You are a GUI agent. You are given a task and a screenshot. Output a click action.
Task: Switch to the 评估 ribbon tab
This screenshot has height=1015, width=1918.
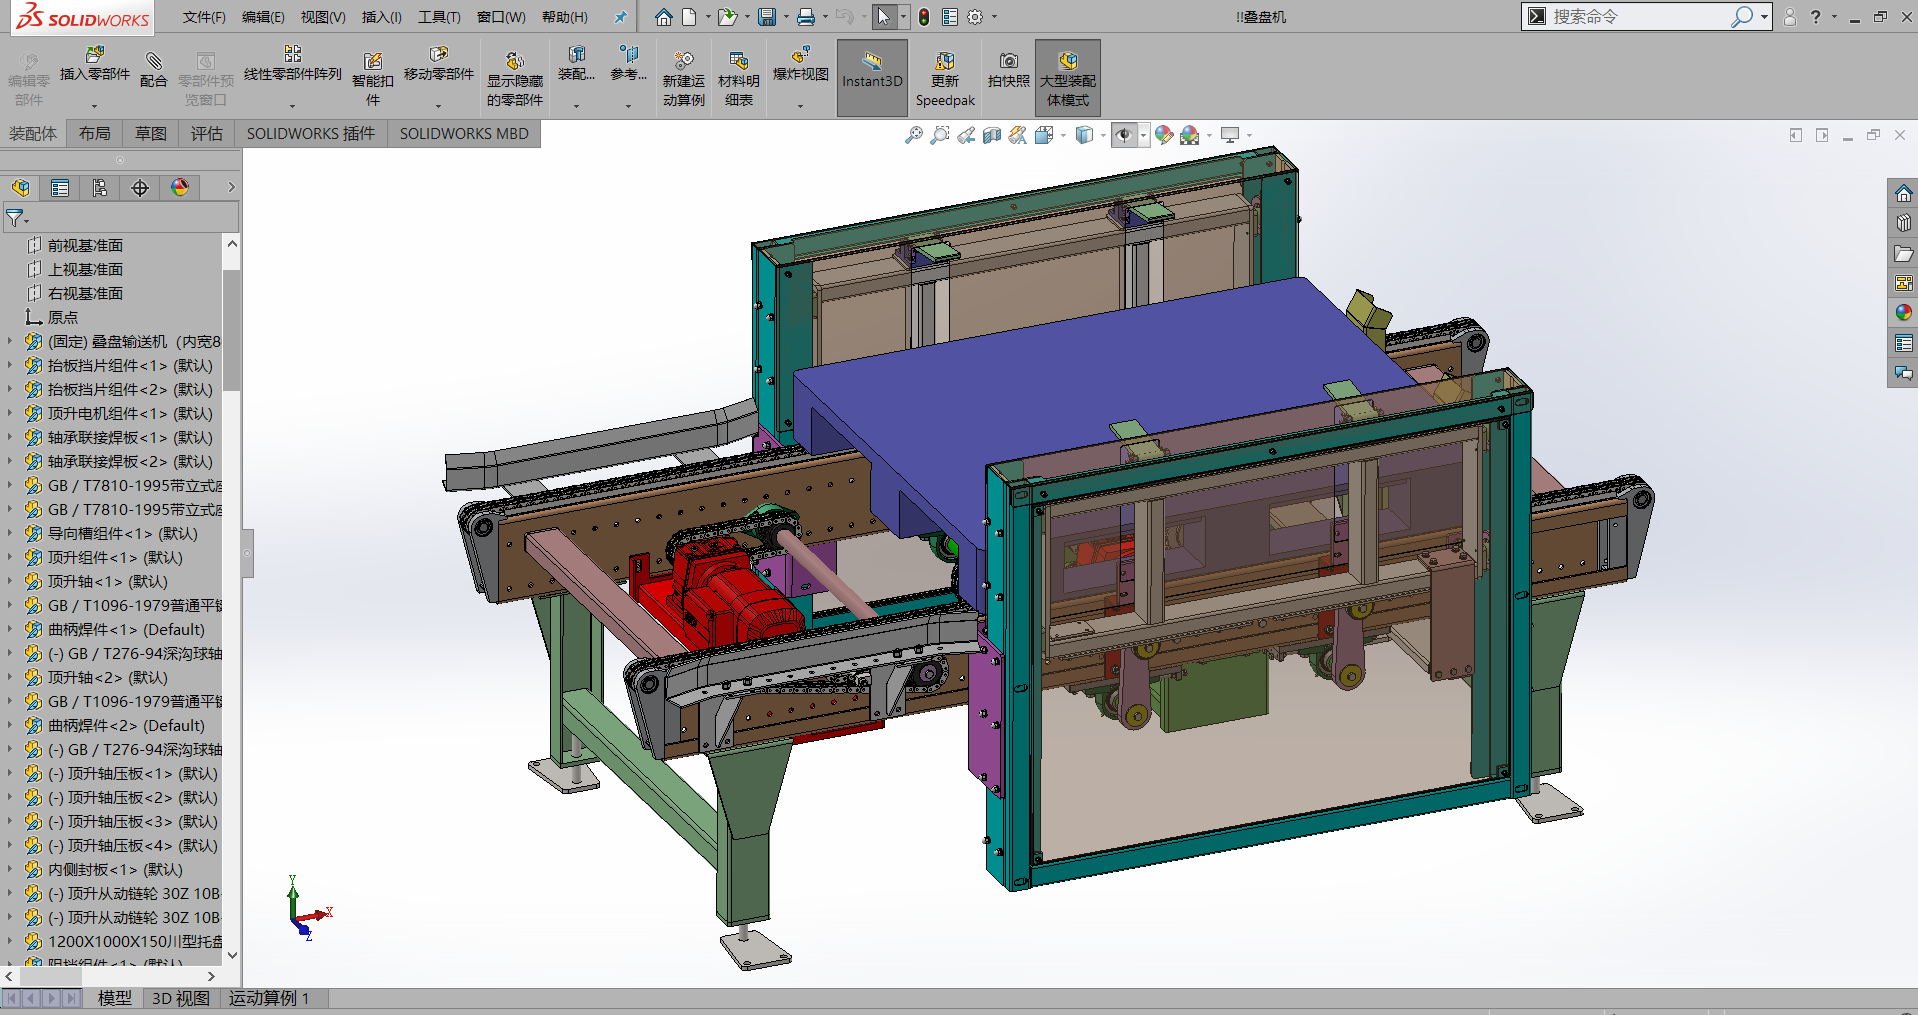(x=206, y=134)
